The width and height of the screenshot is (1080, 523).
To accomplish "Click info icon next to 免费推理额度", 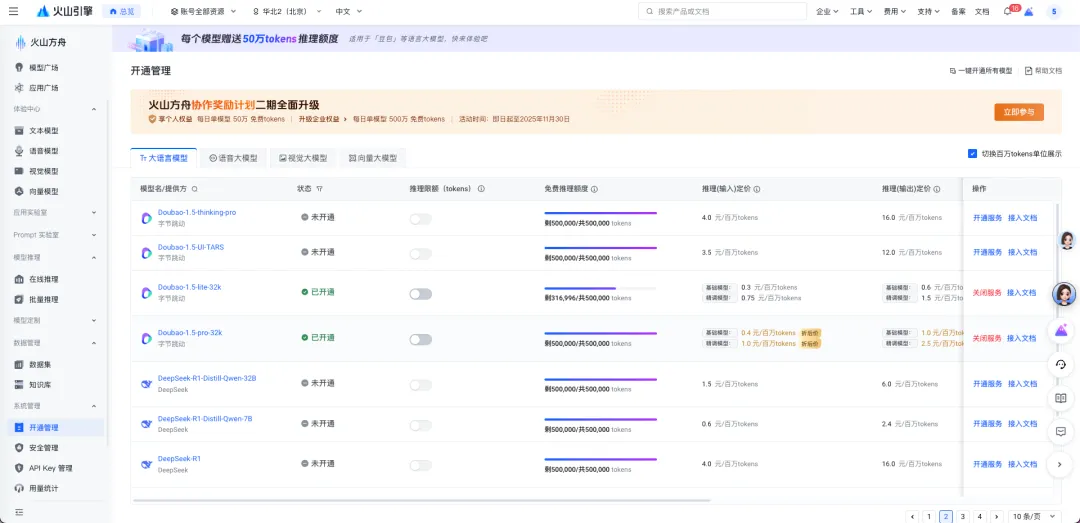I will pyautogui.click(x=594, y=189).
